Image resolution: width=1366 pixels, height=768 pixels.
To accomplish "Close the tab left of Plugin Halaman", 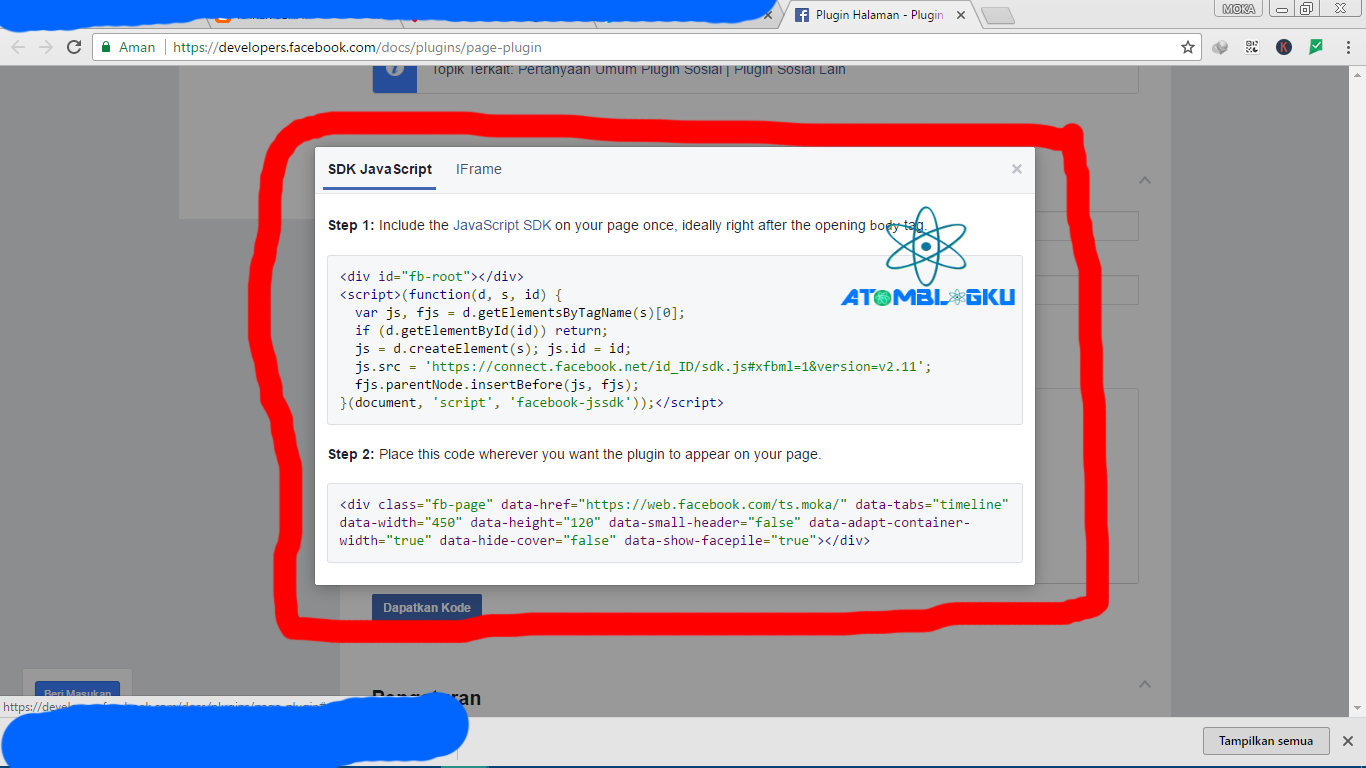I will (x=768, y=15).
